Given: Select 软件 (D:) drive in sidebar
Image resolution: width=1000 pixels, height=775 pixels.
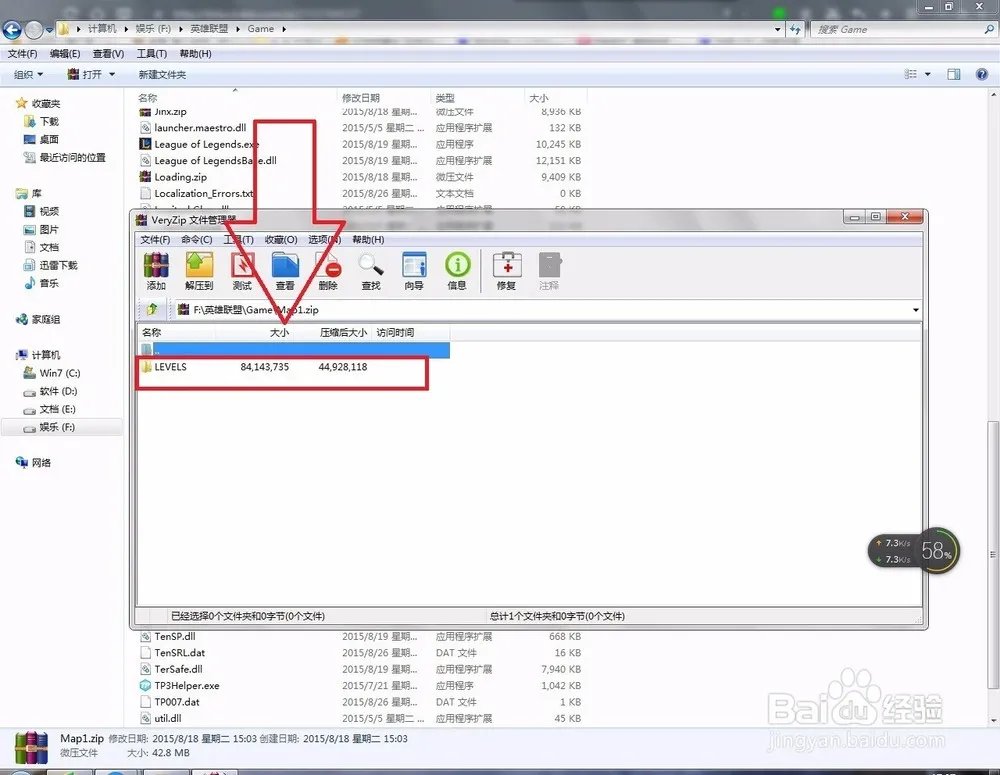Looking at the screenshot, I should [50, 391].
